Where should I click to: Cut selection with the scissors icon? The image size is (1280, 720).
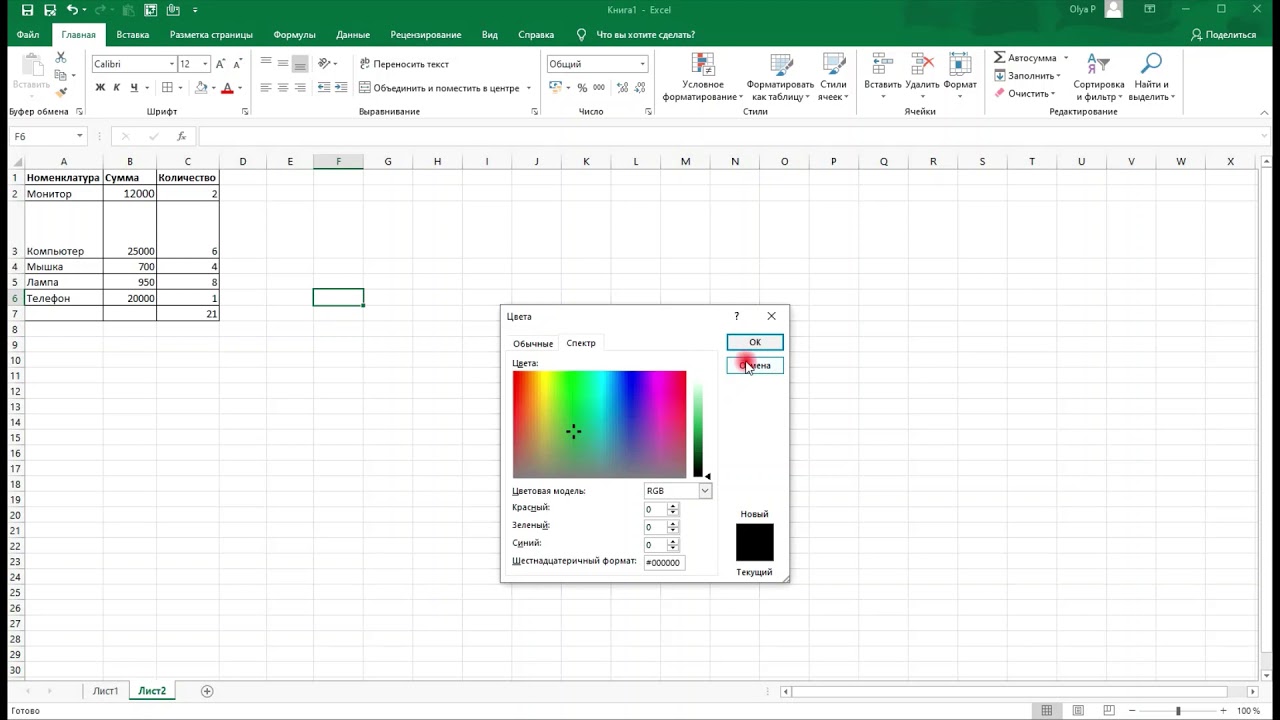click(x=61, y=58)
